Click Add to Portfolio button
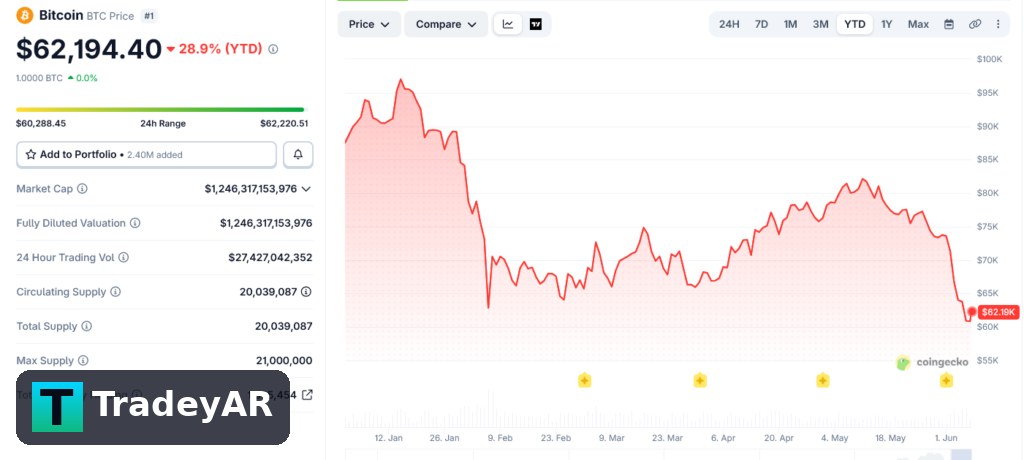 pos(146,155)
